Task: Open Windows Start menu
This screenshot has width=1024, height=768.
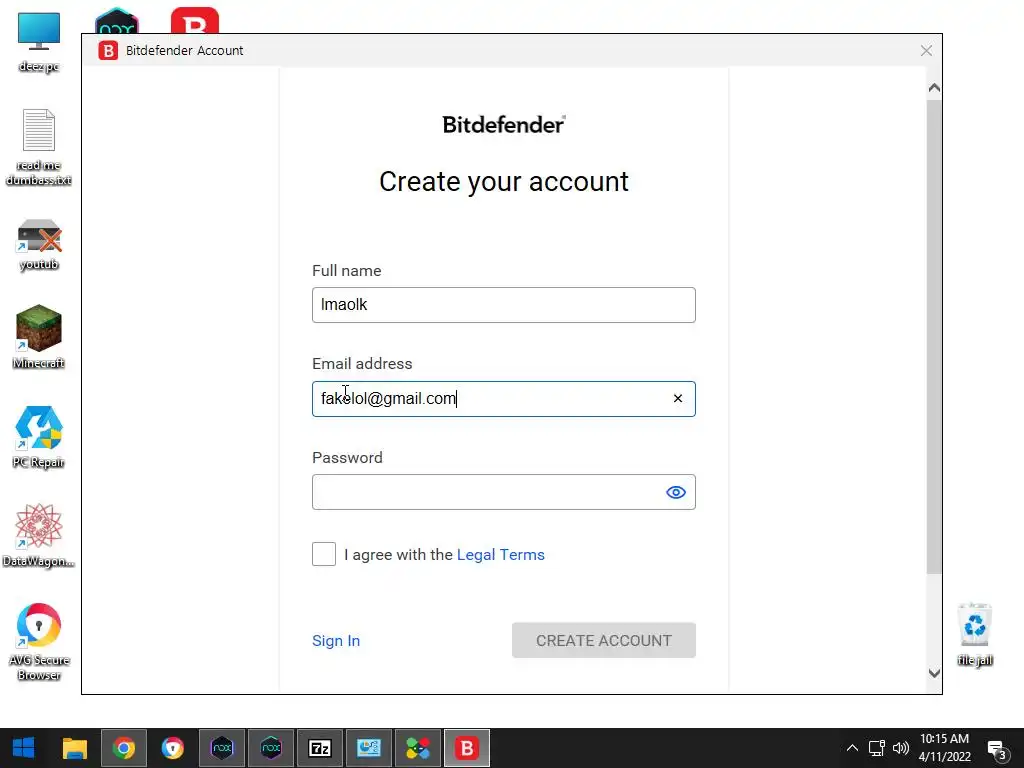Action: (x=24, y=748)
